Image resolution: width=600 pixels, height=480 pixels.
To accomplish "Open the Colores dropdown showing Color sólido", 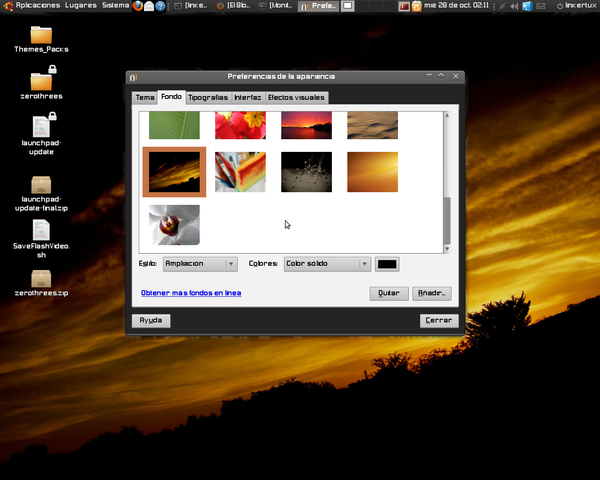I will coord(327,264).
